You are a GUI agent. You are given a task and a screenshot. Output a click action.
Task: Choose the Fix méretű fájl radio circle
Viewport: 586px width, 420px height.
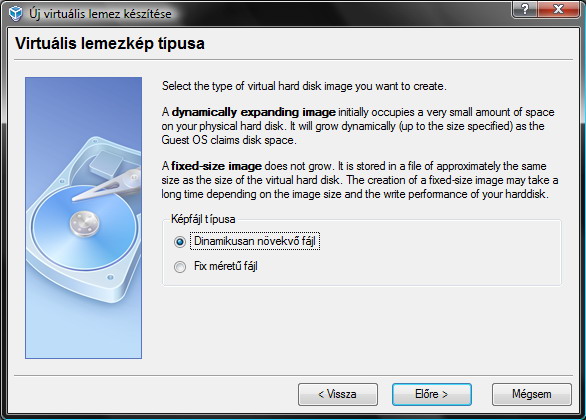(x=180, y=267)
